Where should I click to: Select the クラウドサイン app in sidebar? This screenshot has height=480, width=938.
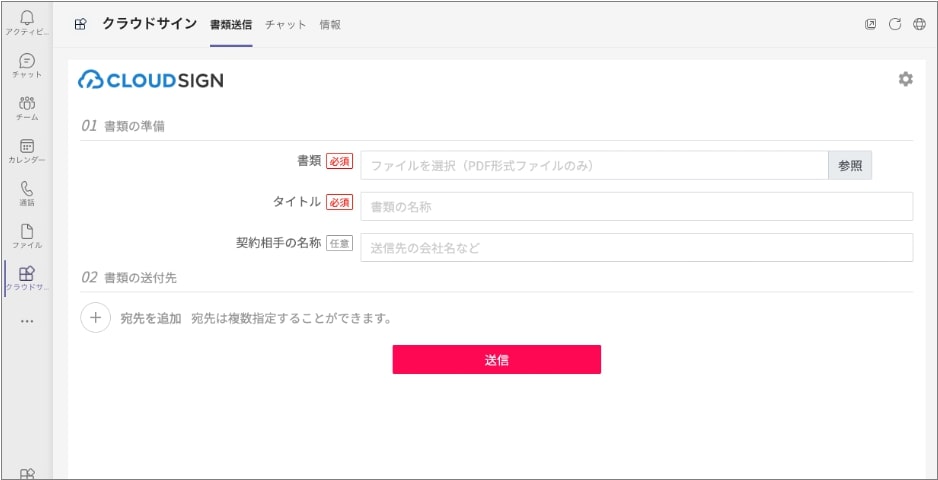(27, 277)
